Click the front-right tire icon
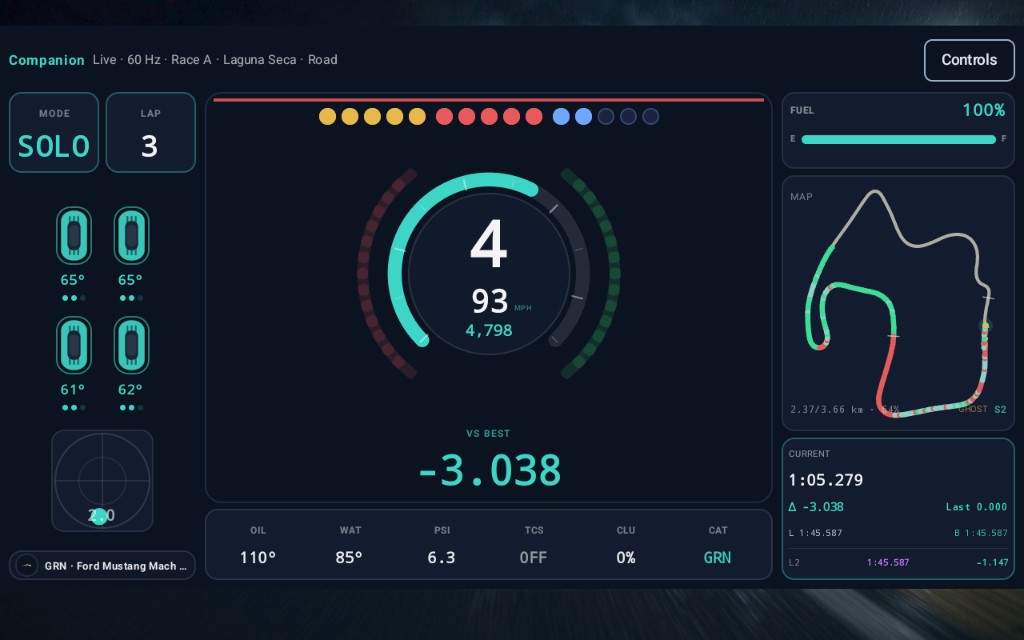 pyautogui.click(x=131, y=235)
